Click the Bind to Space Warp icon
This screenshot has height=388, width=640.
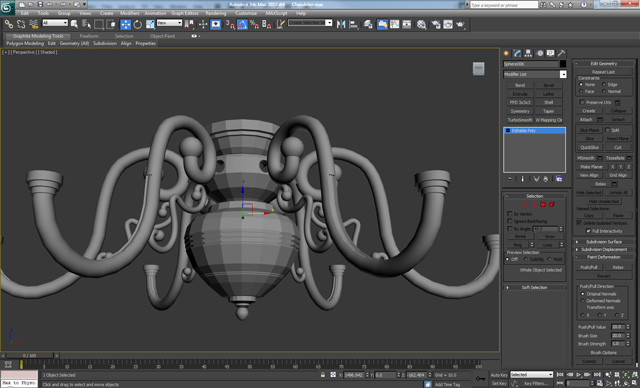click(33, 24)
